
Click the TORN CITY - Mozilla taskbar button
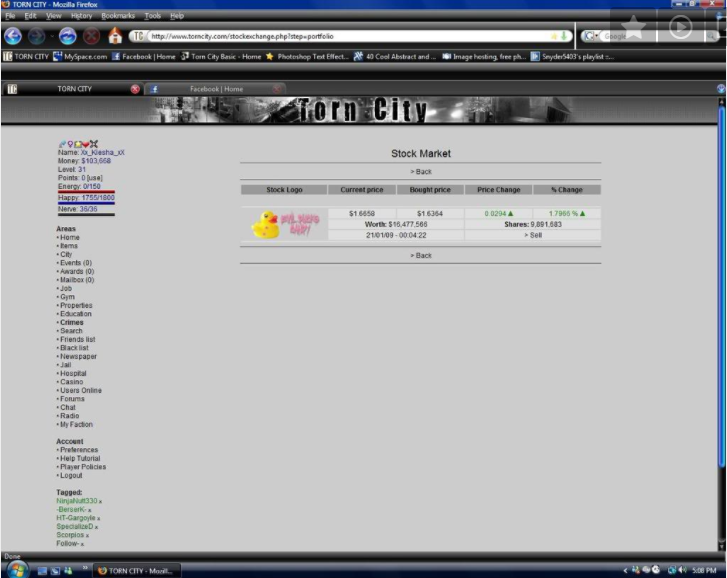pos(137,571)
